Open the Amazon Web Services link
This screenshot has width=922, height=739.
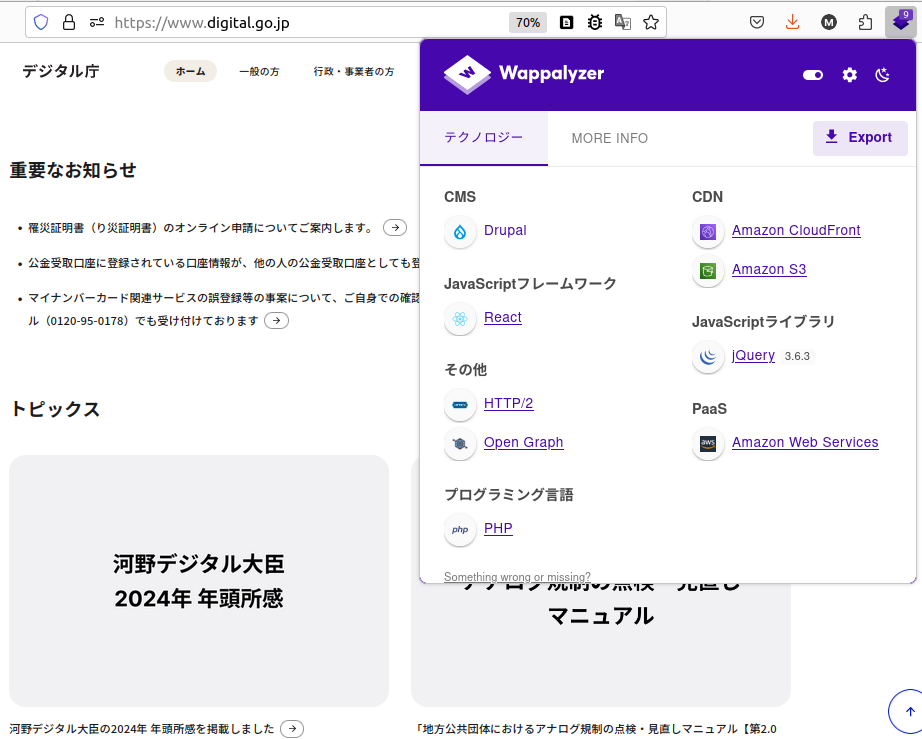[x=805, y=442]
